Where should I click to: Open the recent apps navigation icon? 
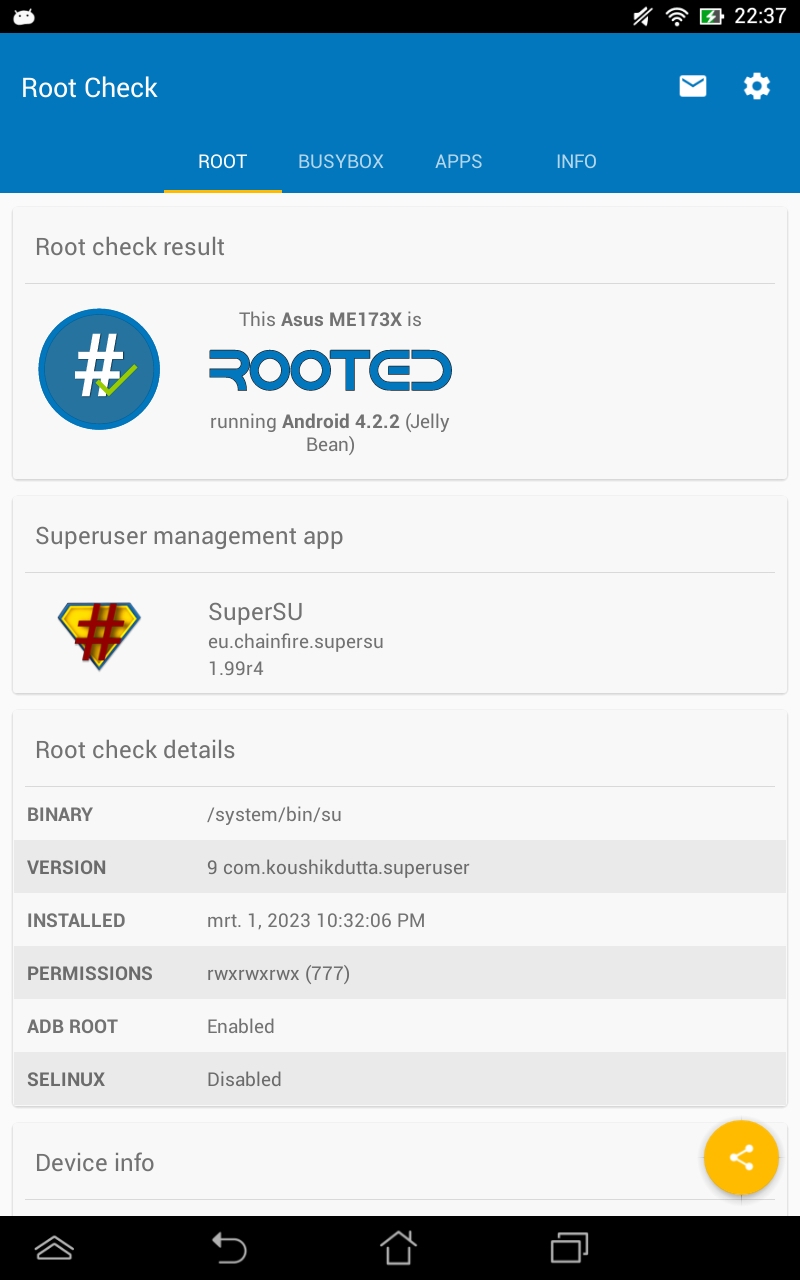click(570, 1248)
